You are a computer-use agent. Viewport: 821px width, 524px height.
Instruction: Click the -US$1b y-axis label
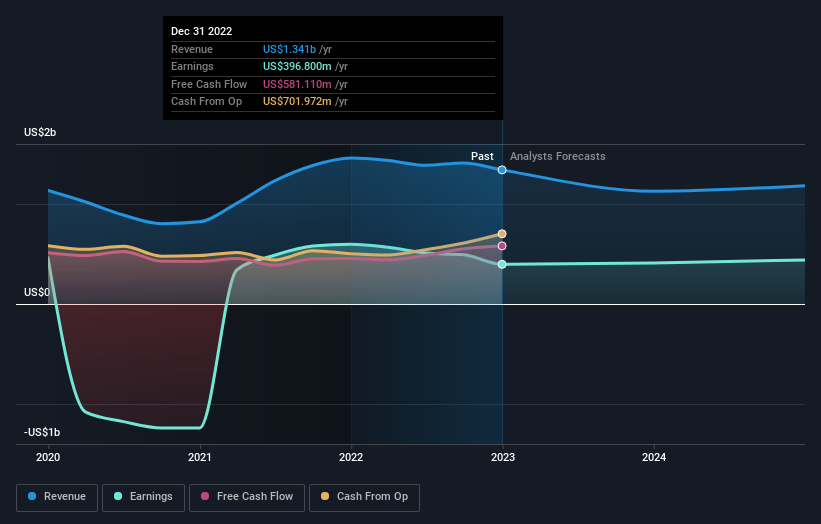pyautogui.click(x=42, y=432)
